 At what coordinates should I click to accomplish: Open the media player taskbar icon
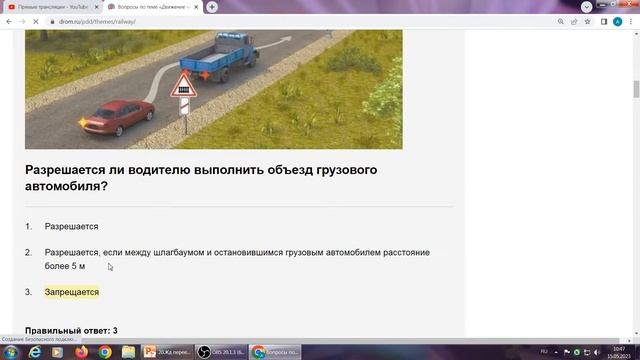pos(57,352)
